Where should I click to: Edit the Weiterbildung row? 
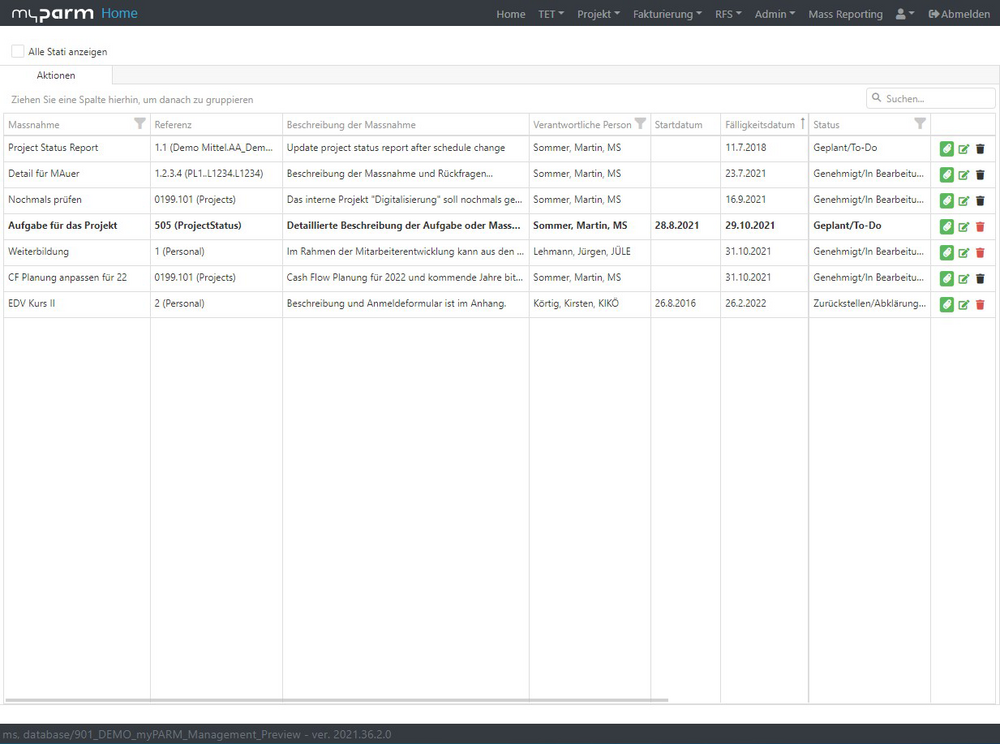963,252
